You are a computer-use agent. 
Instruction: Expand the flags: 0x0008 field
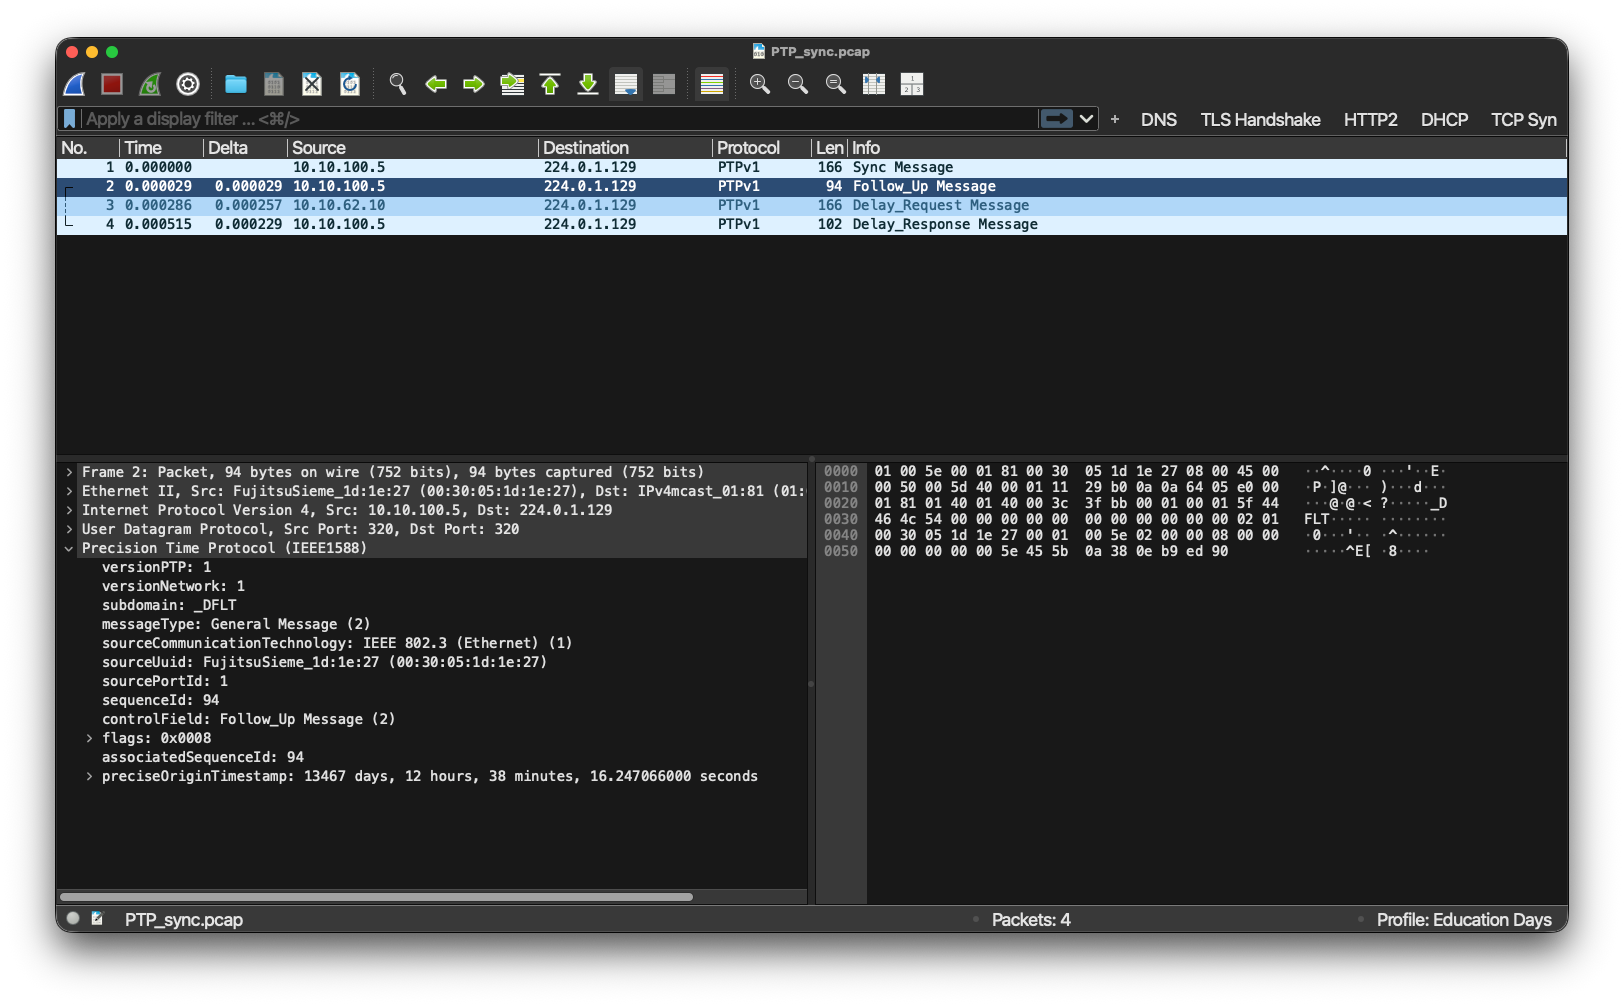[89, 738]
